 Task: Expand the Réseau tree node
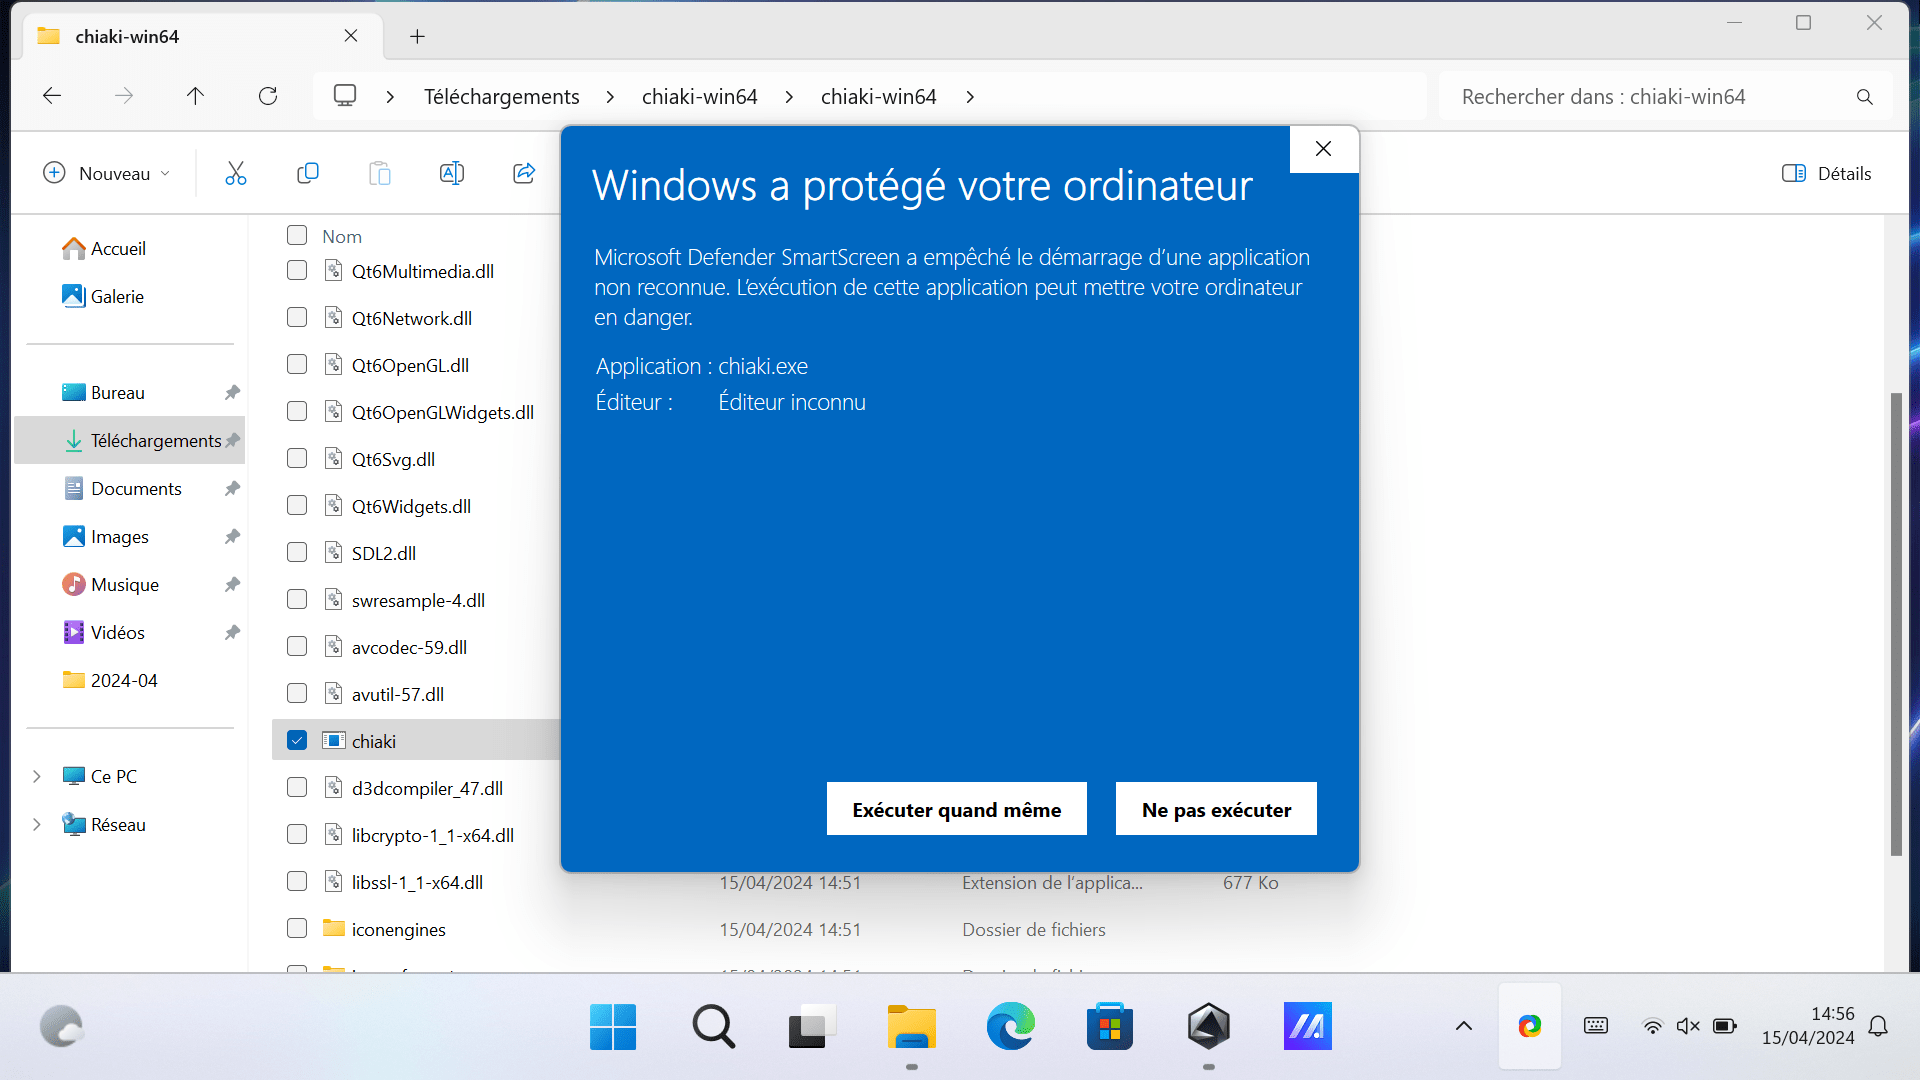click(x=37, y=824)
